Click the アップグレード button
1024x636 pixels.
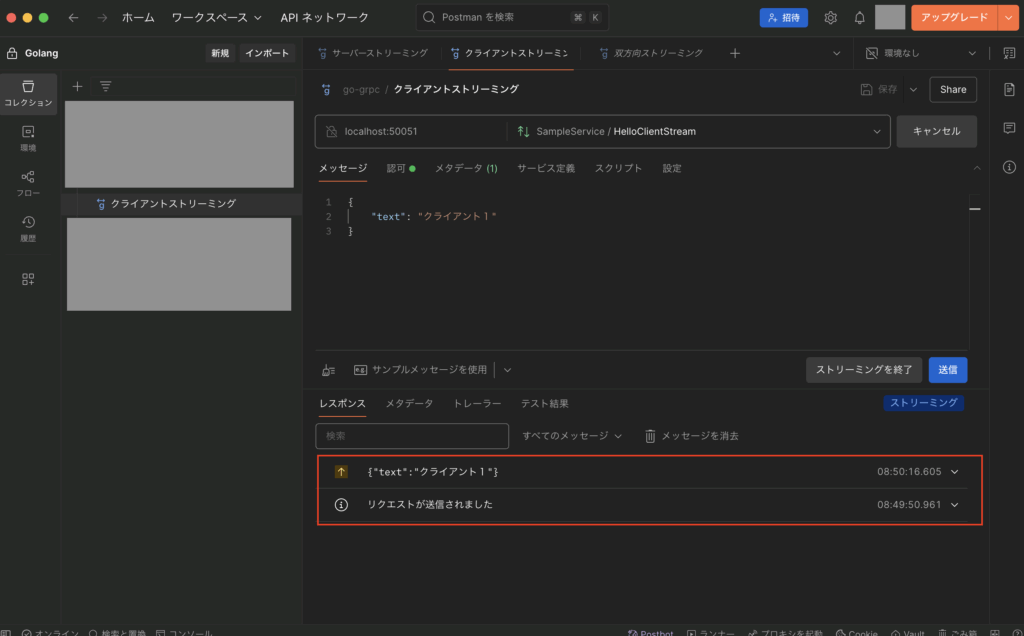coord(954,18)
